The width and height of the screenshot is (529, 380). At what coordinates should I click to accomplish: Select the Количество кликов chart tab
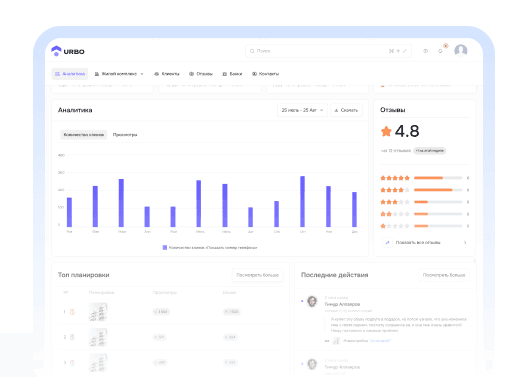click(84, 135)
